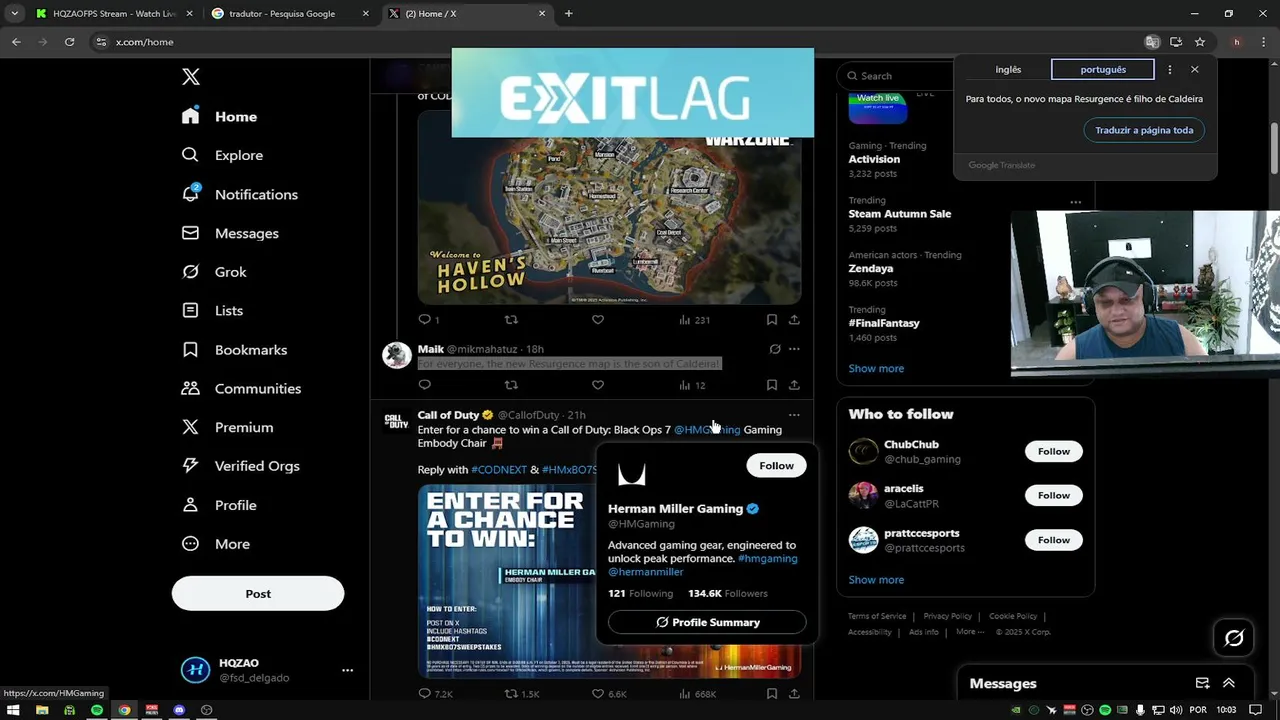This screenshot has width=1280, height=720.
Task: Open more options on Call of Duty tweet
Action: tap(794, 415)
